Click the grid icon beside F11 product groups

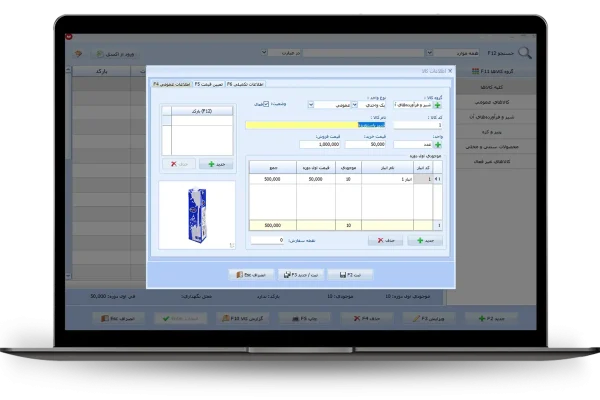coord(476,71)
